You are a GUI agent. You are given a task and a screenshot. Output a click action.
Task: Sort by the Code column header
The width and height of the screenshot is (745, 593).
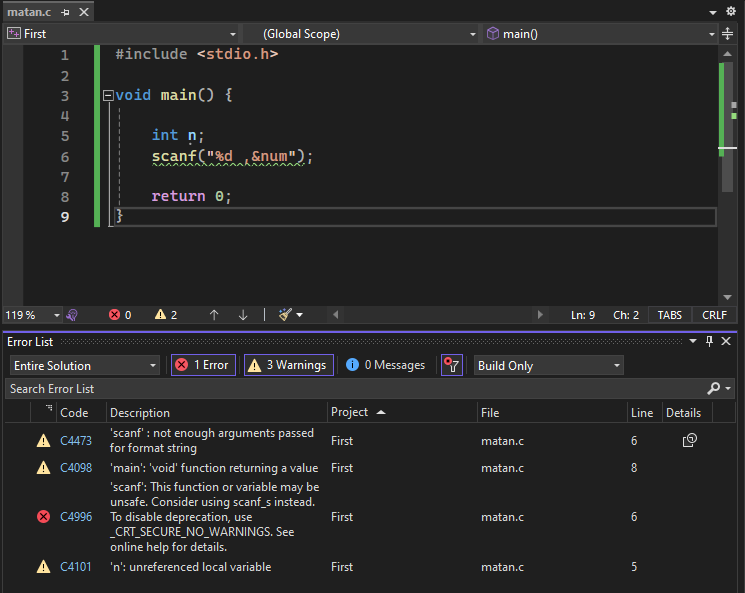(x=74, y=413)
